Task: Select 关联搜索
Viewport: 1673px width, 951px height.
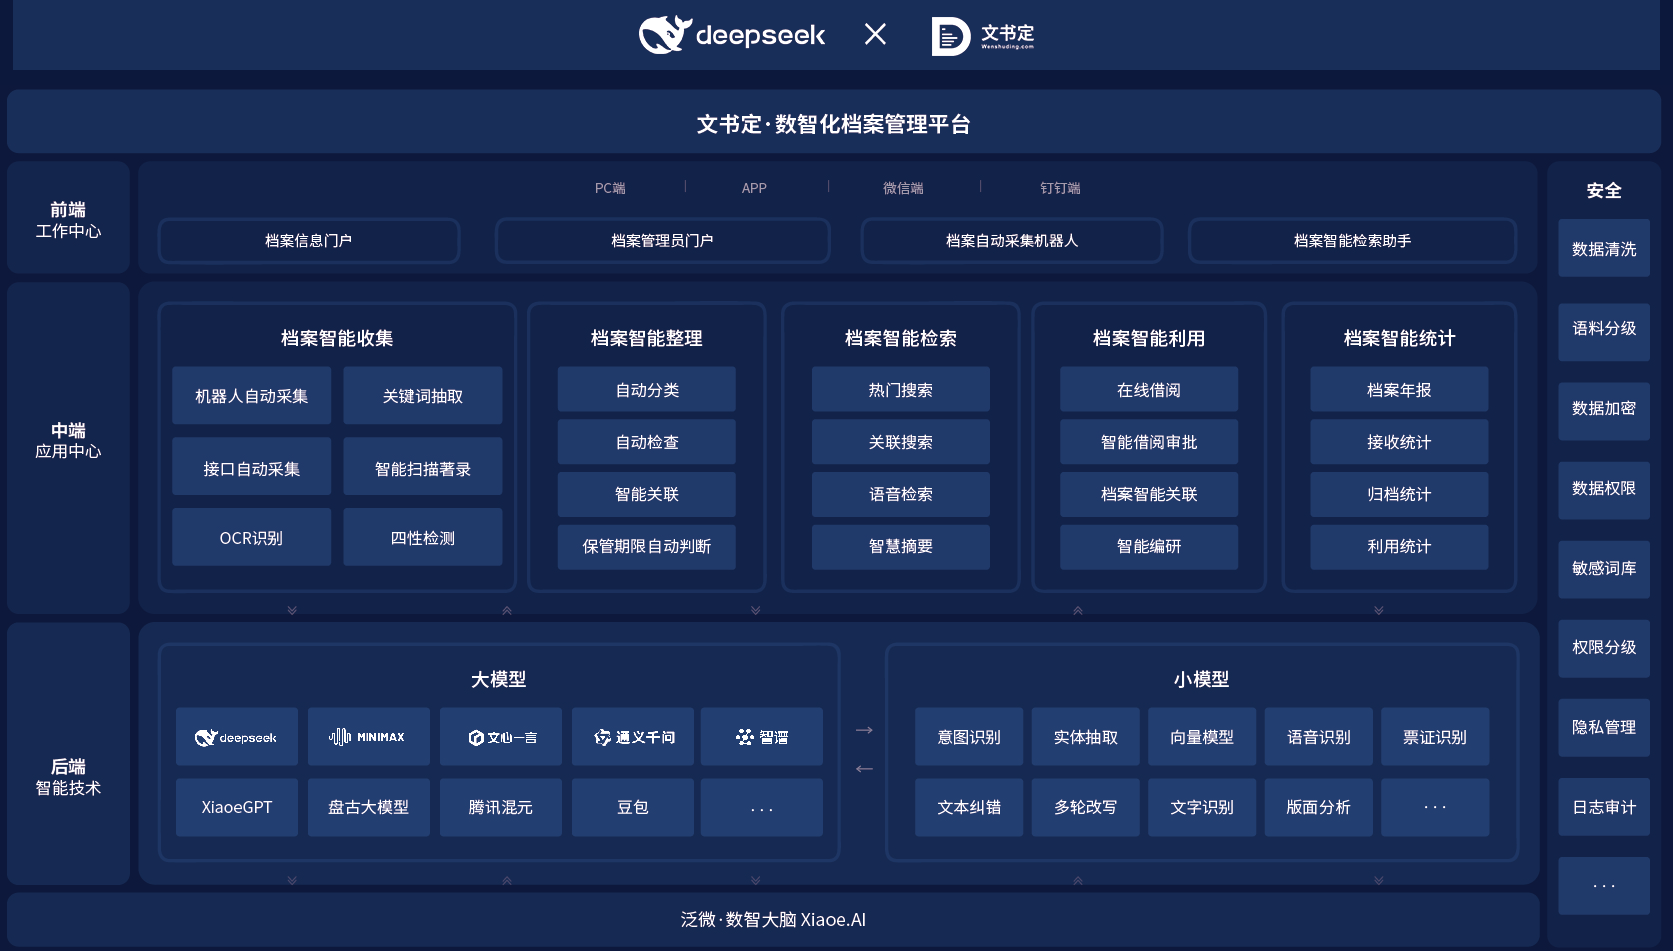Action: 901,442
